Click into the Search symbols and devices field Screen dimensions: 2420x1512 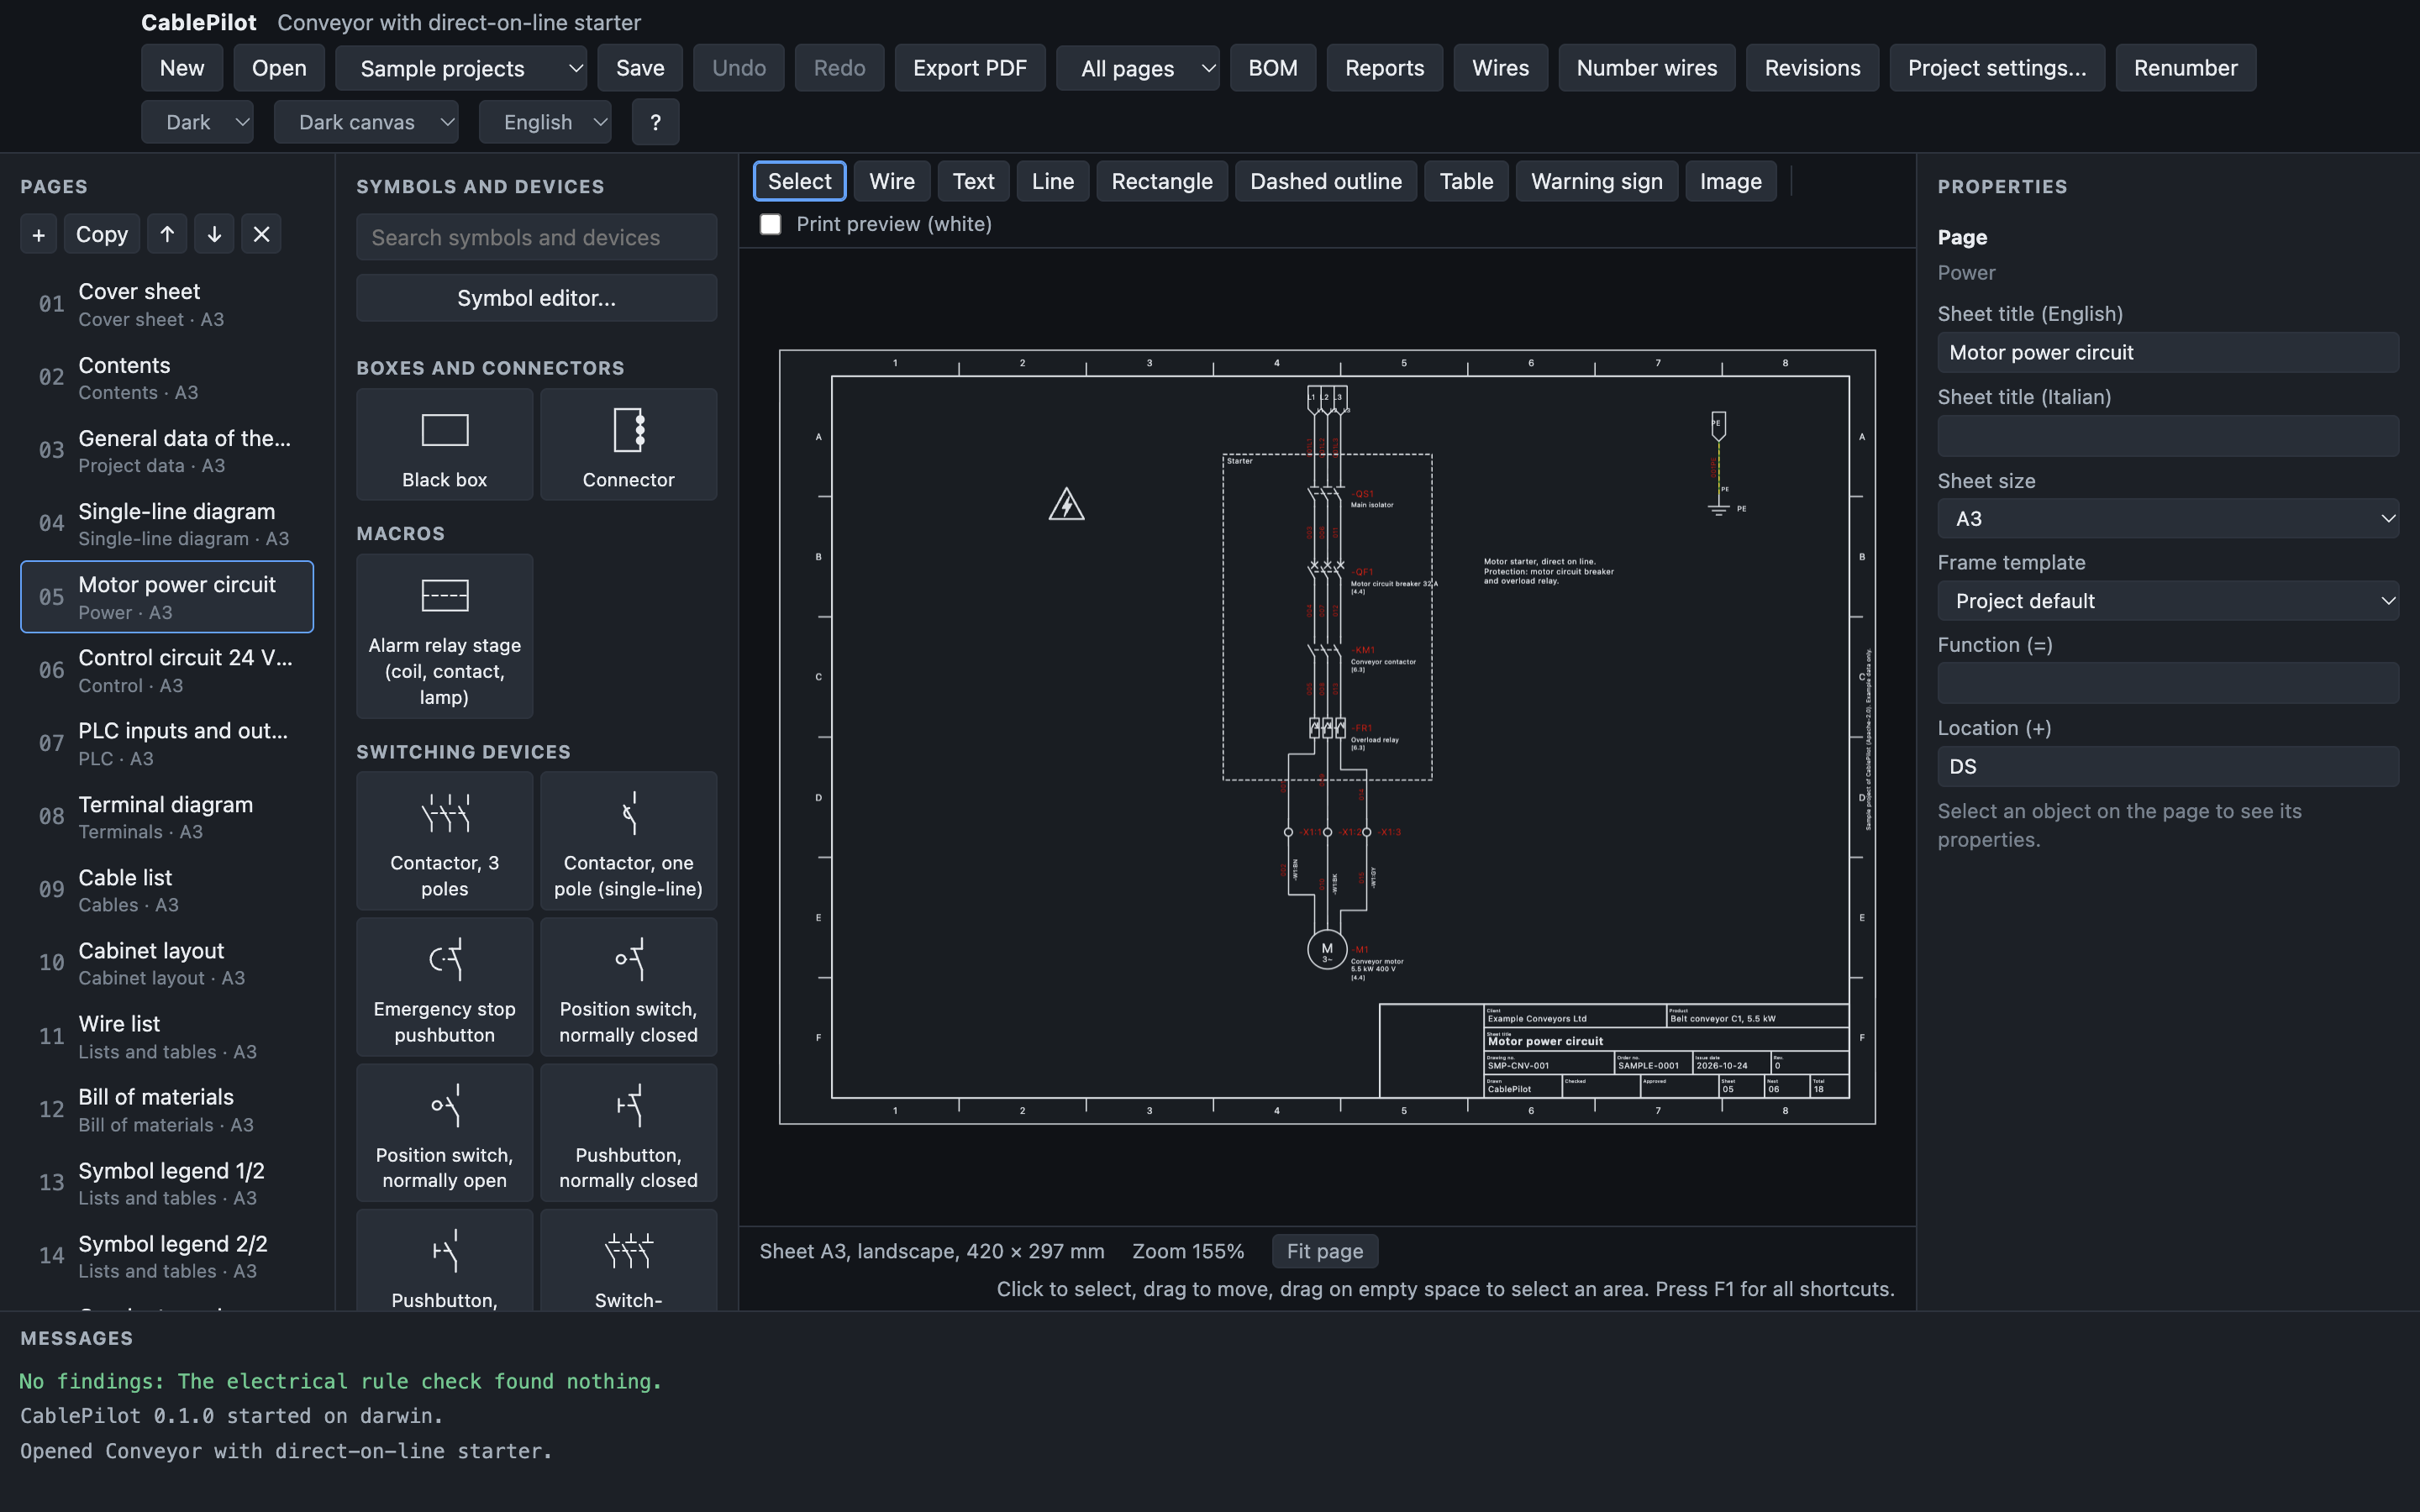coord(537,237)
